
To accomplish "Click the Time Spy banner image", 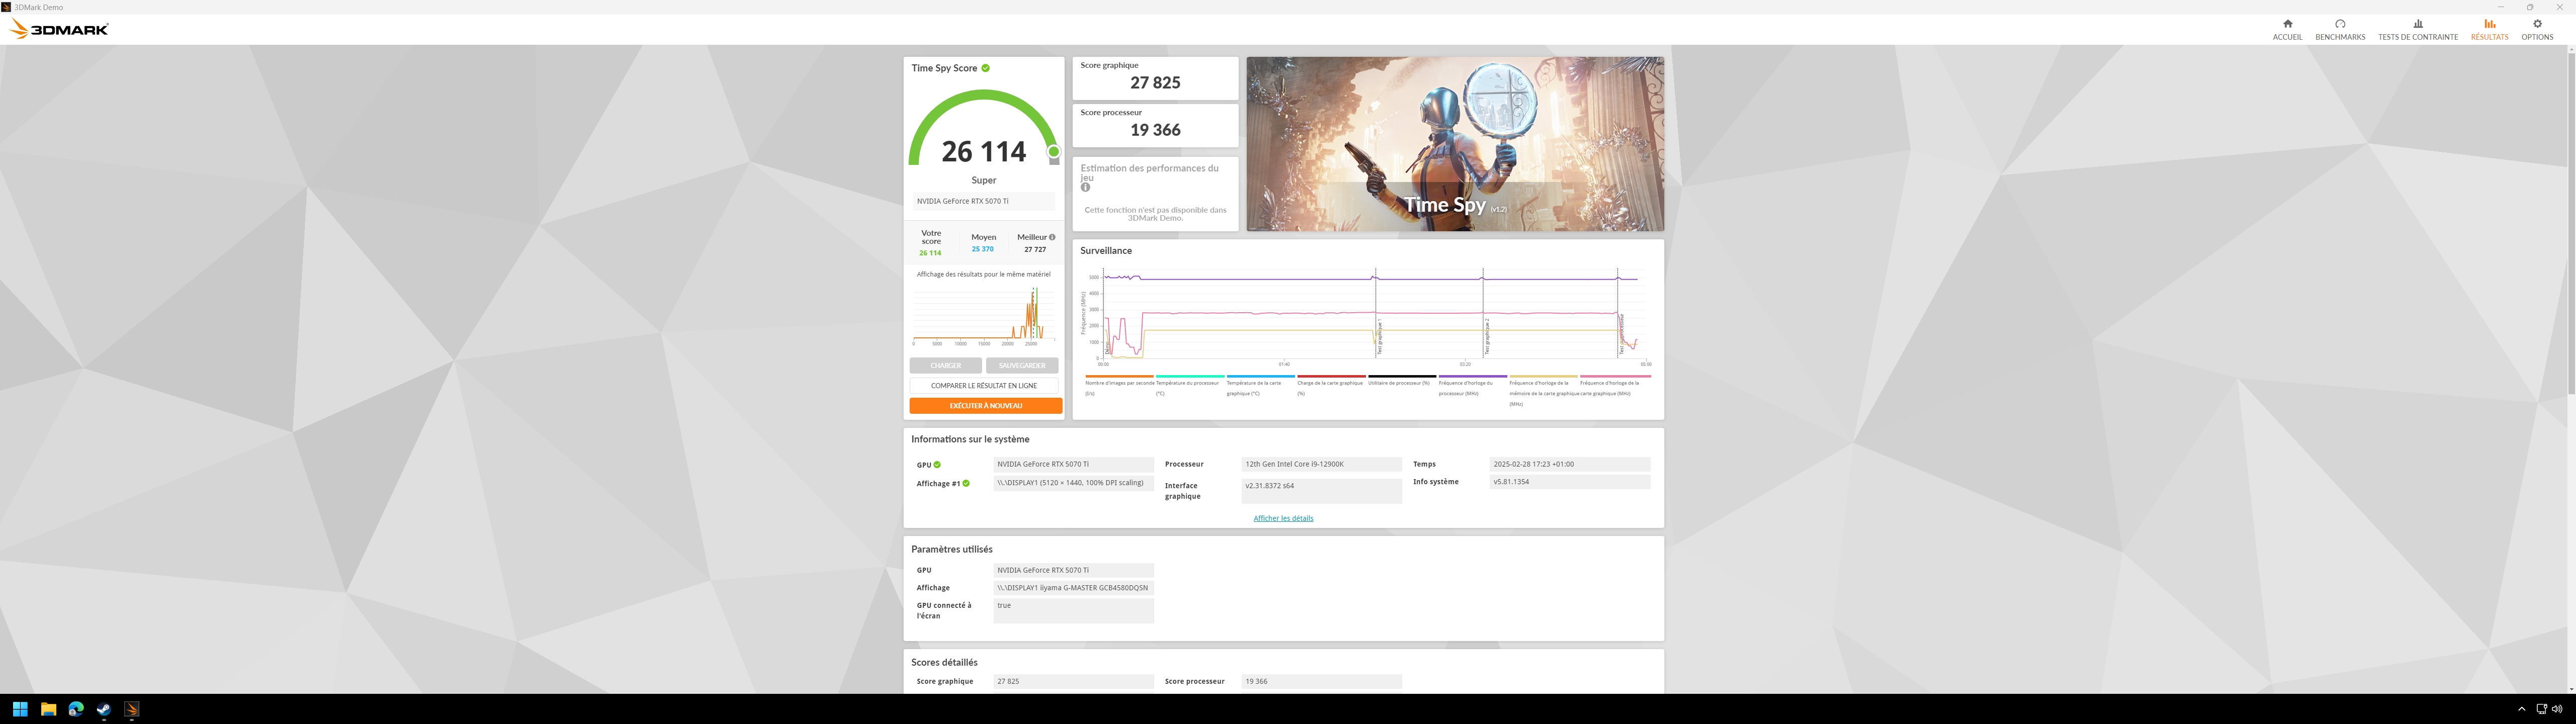I will pyautogui.click(x=1455, y=144).
